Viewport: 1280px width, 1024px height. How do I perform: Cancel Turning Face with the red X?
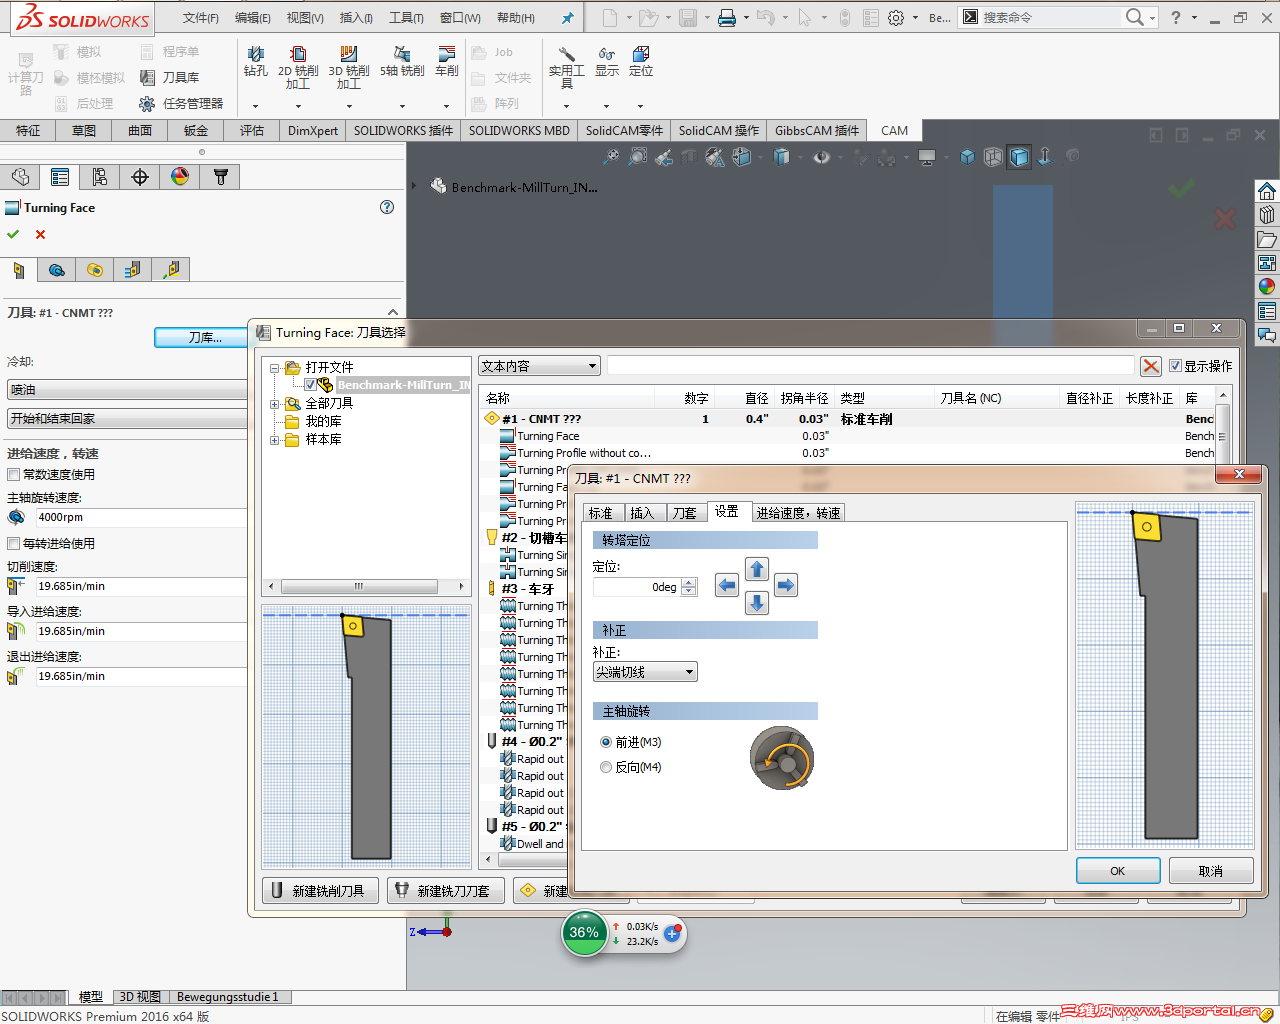point(40,234)
